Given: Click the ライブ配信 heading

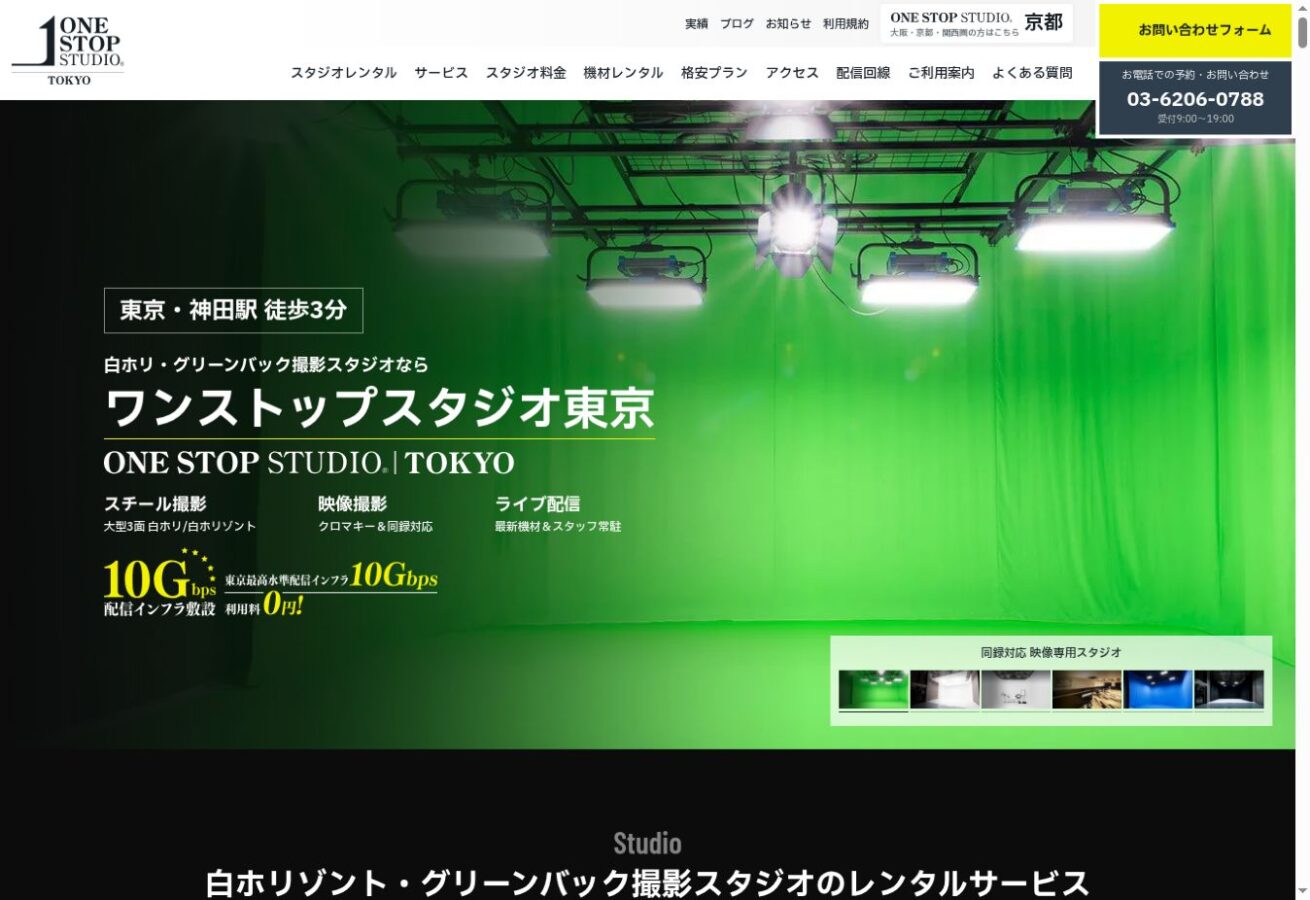Looking at the screenshot, I should tap(537, 504).
